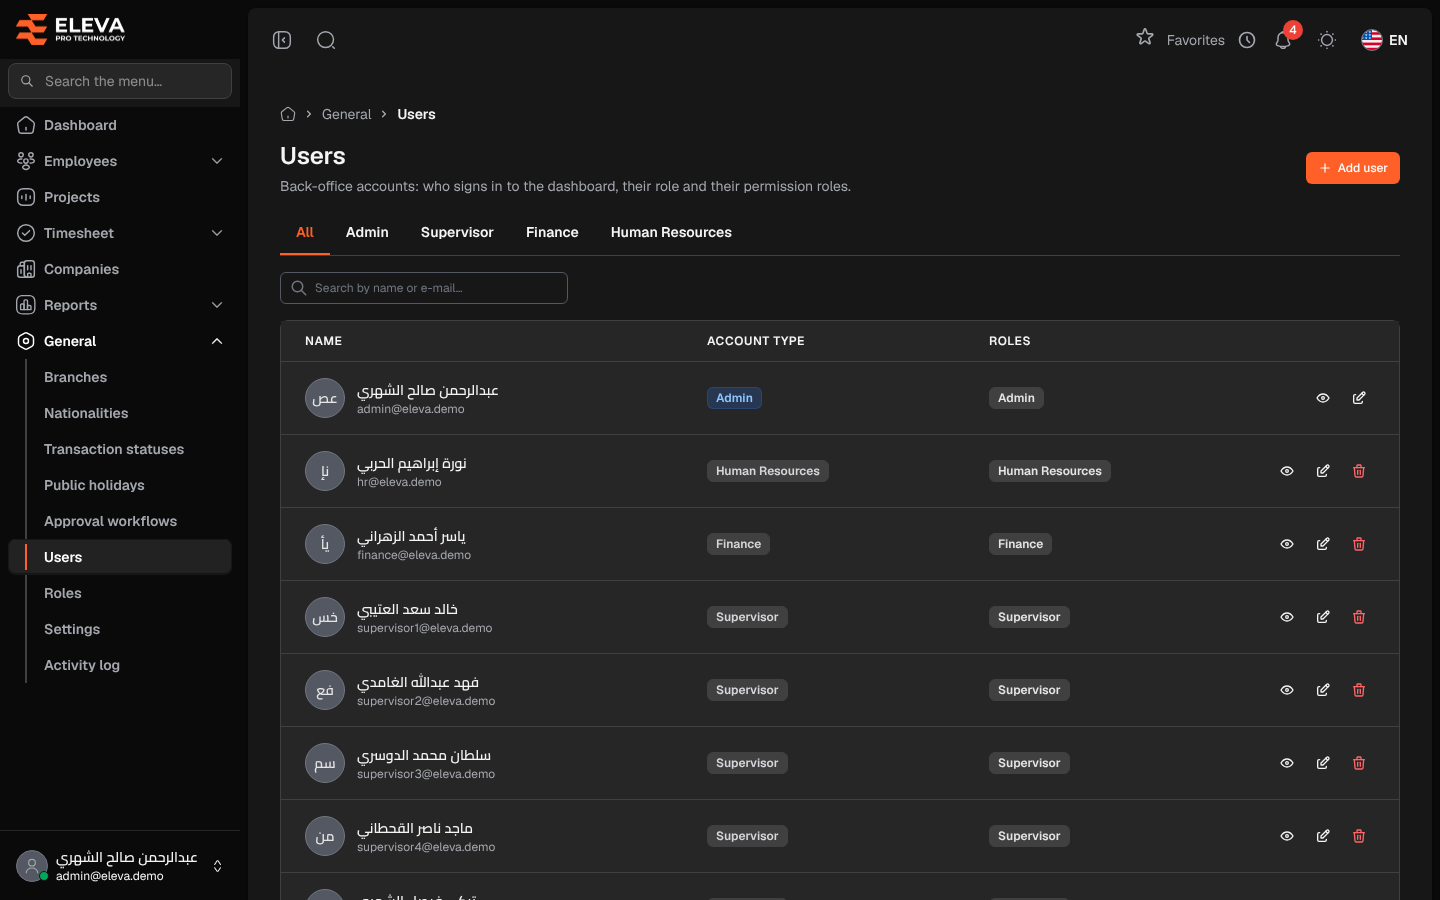Click the Favorites star icon
The image size is (1440, 900).
[1145, 37]
